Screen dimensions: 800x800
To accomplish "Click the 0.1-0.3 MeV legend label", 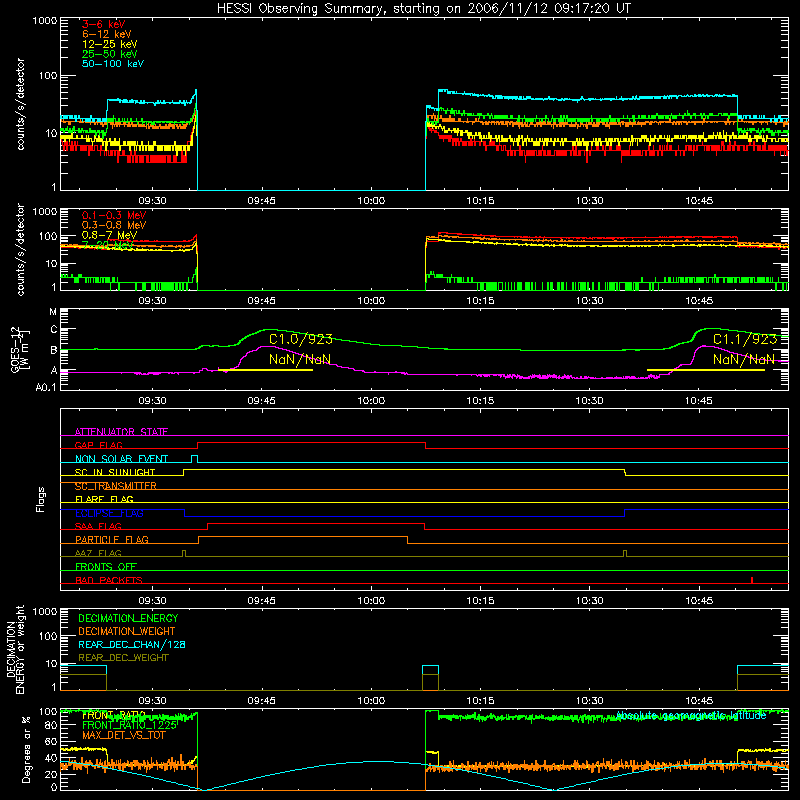I will [114, 215].
